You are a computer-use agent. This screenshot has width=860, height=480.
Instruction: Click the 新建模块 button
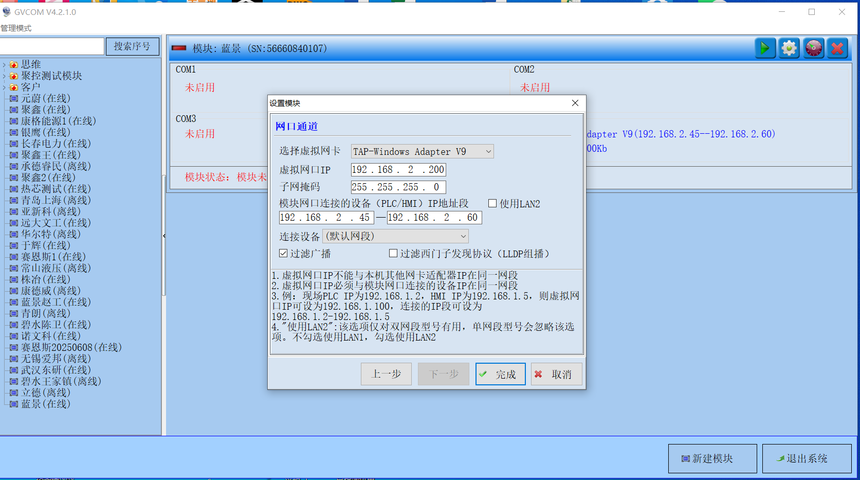712,459
